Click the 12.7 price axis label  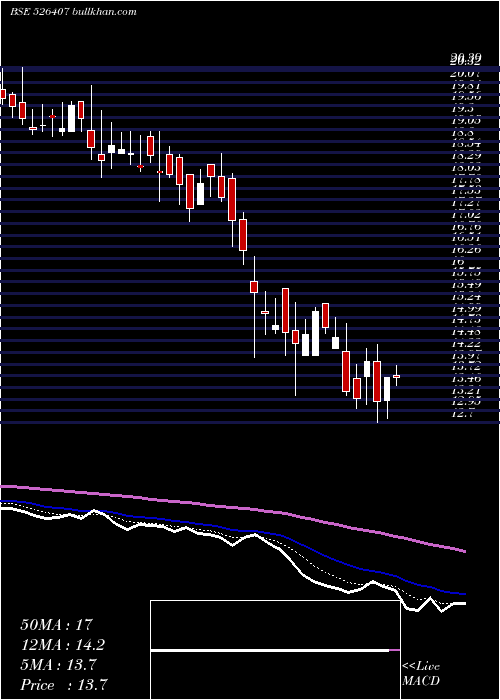click(462, 413)
